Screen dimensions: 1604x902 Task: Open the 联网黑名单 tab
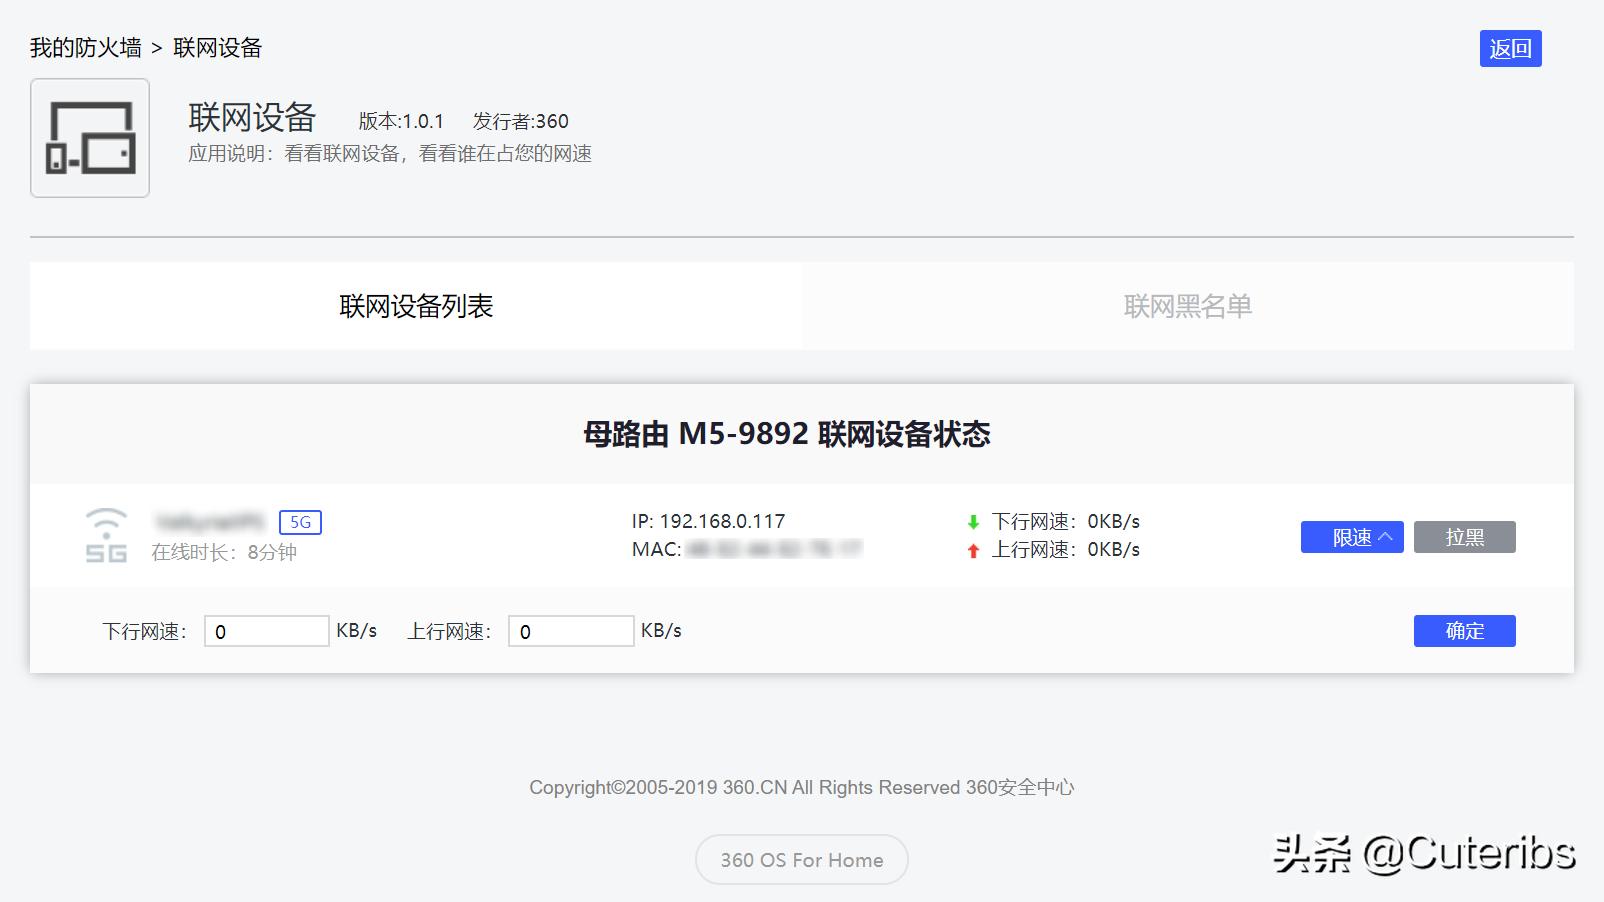point(1190,306)
